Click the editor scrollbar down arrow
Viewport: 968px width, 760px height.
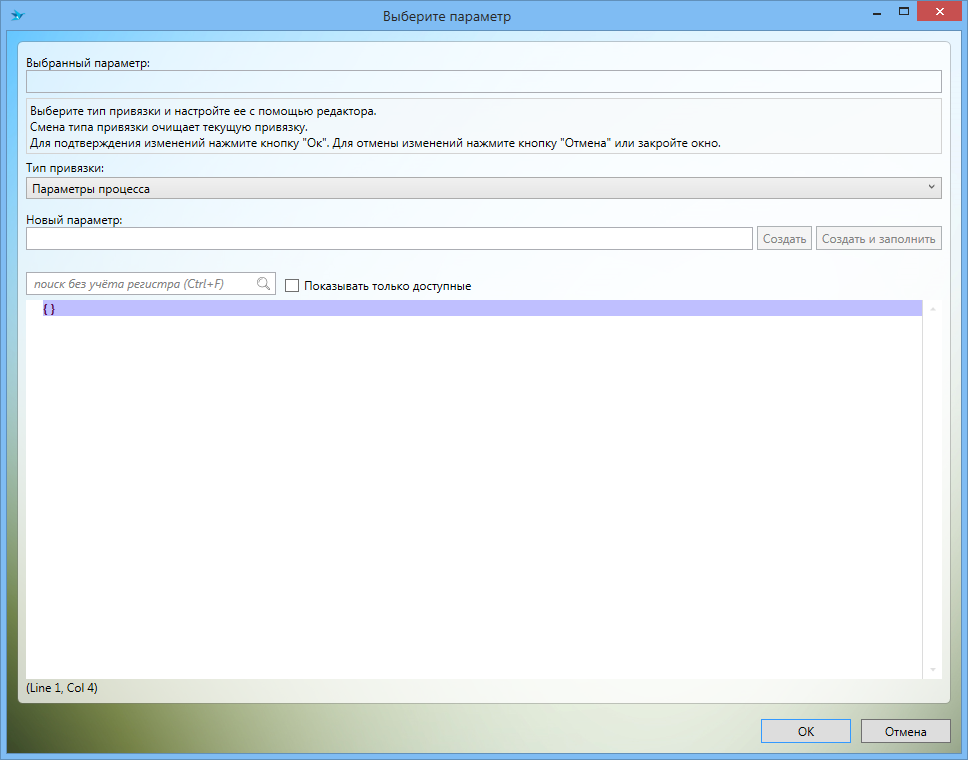[932, 669]
